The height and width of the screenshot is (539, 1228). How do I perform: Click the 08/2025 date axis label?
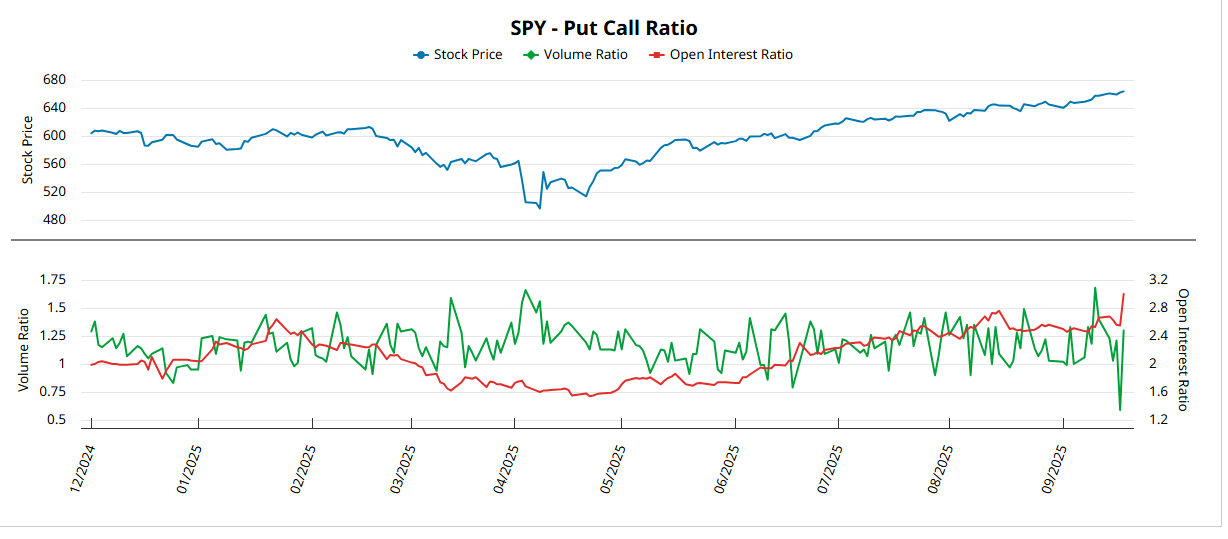click(940, 469)
